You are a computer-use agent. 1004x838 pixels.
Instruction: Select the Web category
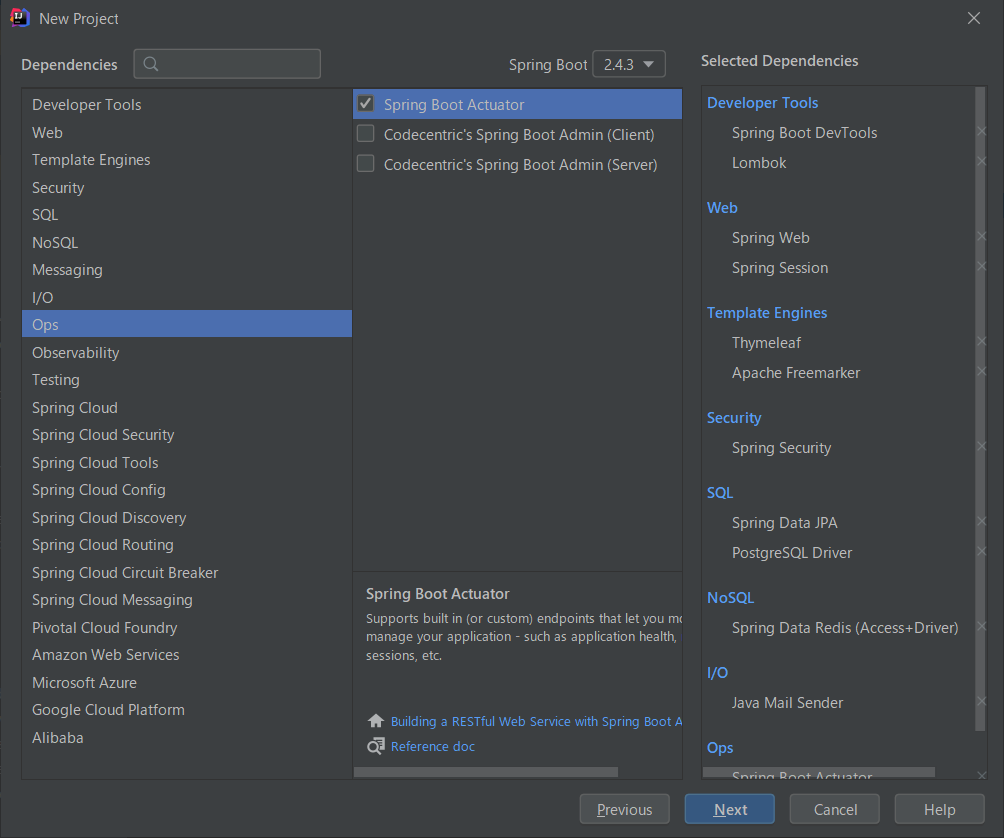[187, 133]
